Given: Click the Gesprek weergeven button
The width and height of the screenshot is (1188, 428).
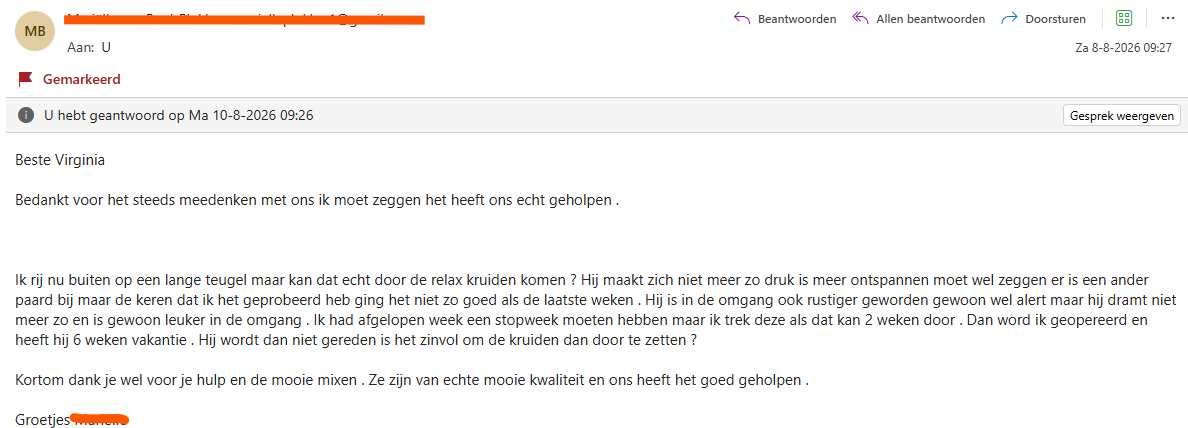Looking at the screenshot, I should [1121, 116].
